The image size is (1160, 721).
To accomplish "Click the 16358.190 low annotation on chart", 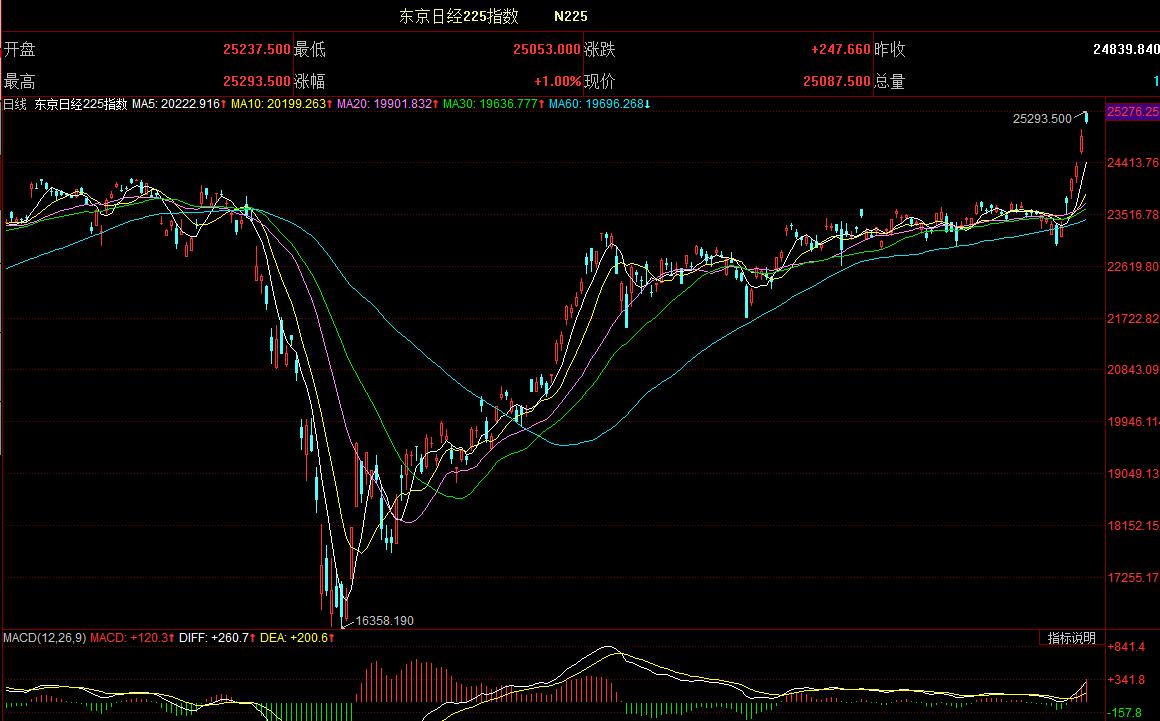I will 385,620.
